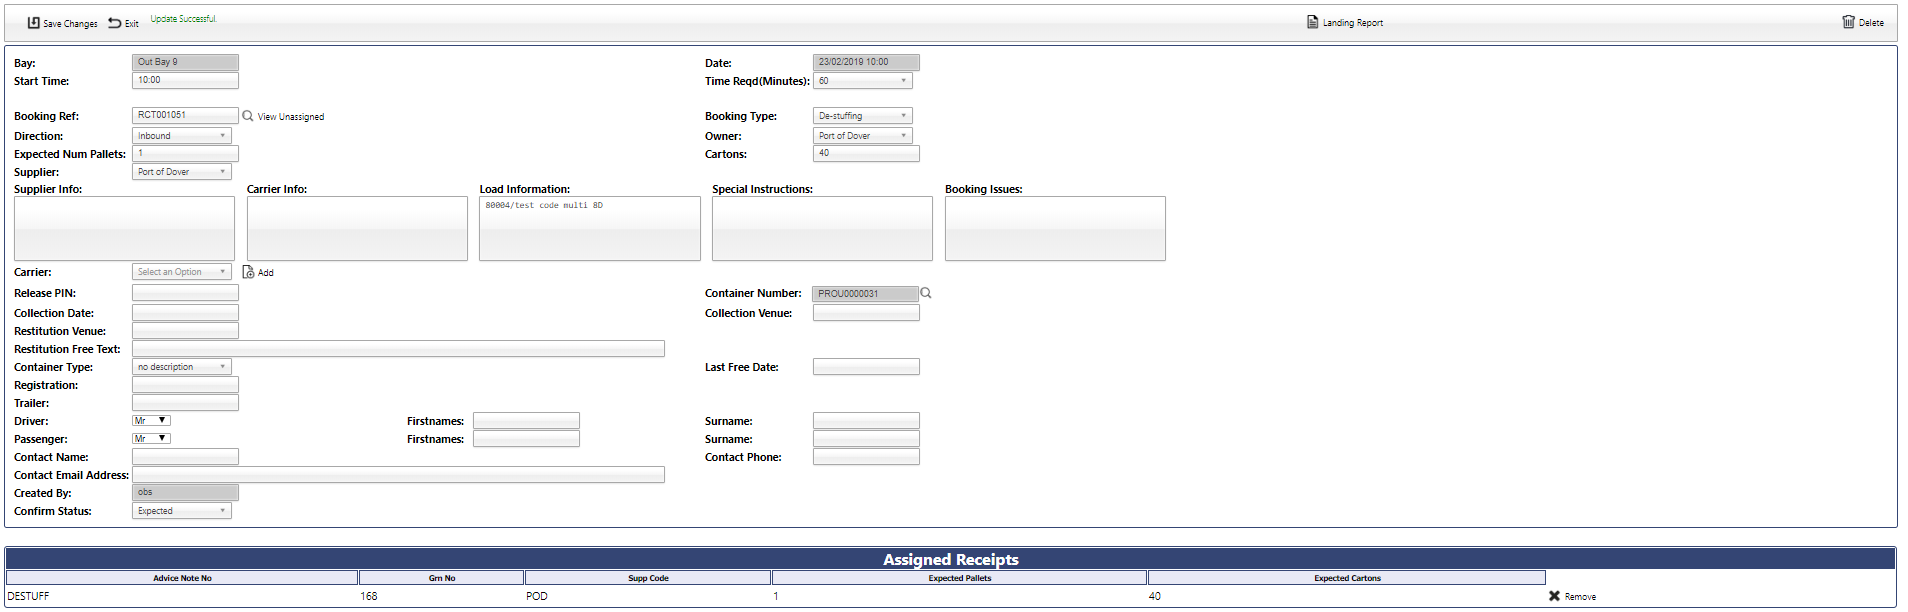Open the Landing Report document icon
This screenshot has height=612, width=1908.
[x=1312, y=22]
